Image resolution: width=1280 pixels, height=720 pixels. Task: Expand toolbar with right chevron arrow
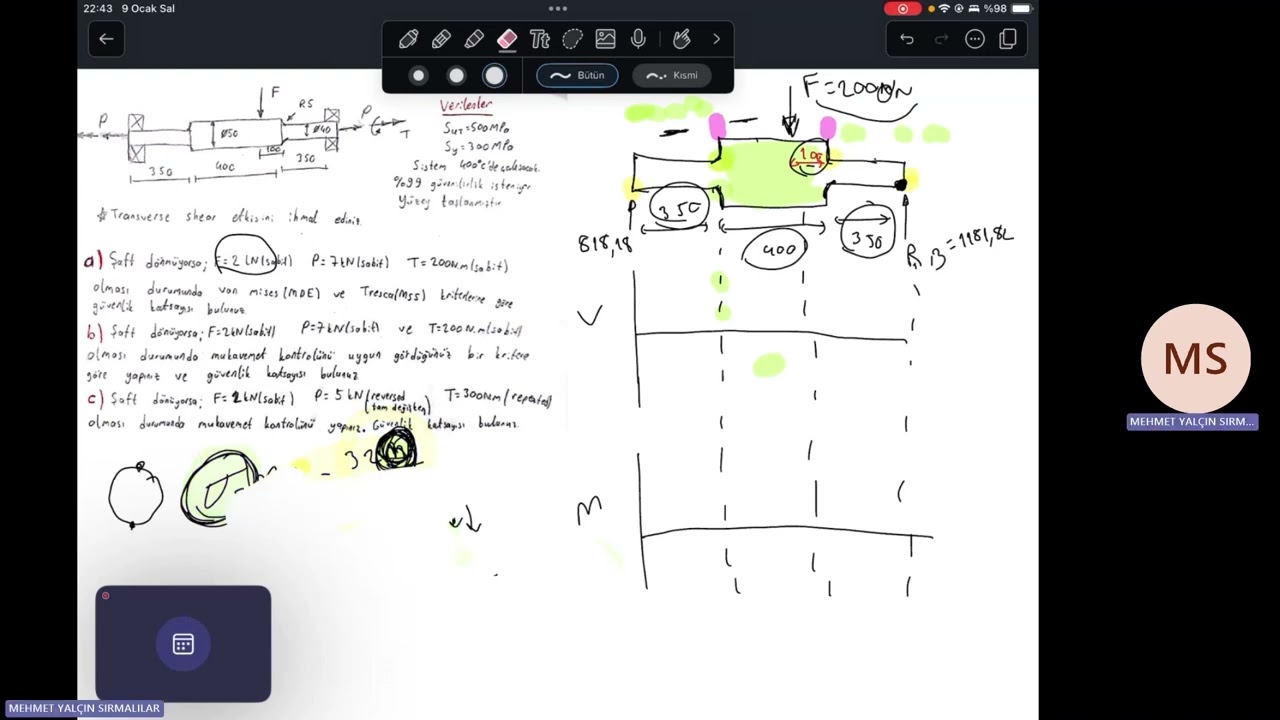click(716, 39)
